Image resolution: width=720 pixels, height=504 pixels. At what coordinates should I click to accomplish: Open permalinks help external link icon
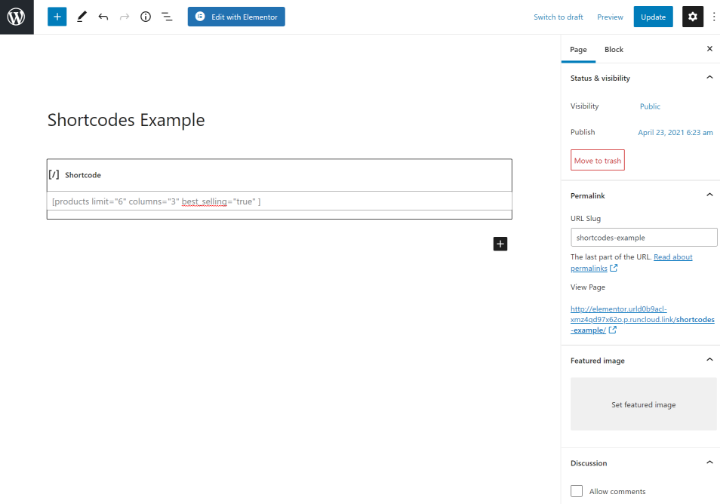coord(614,268)
